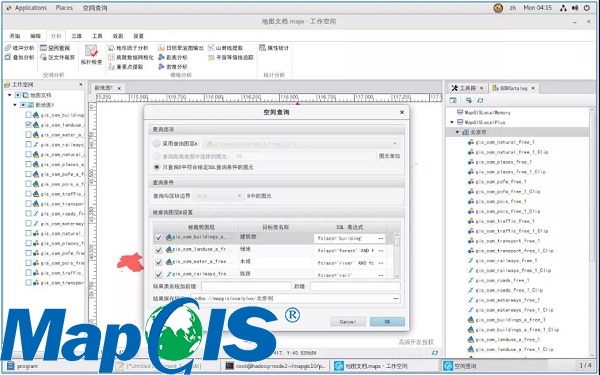Uncheck the railways row in the query table
Screen dimensions: 600x375
pos(158,274)
